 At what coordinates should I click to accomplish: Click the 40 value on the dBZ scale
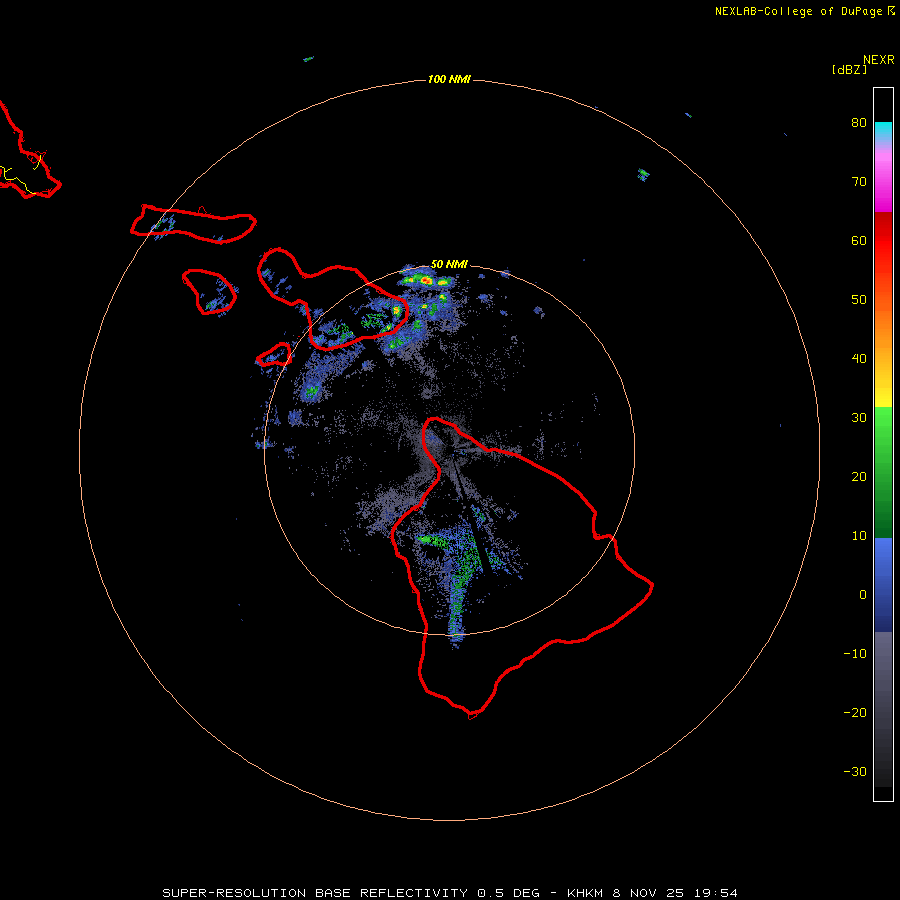click(859, 359)
